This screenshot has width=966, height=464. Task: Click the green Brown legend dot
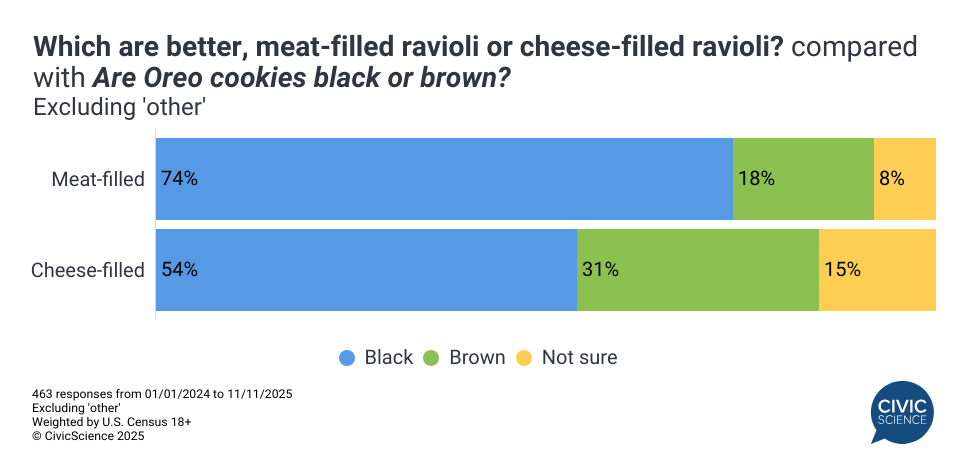tap(432, 357)
